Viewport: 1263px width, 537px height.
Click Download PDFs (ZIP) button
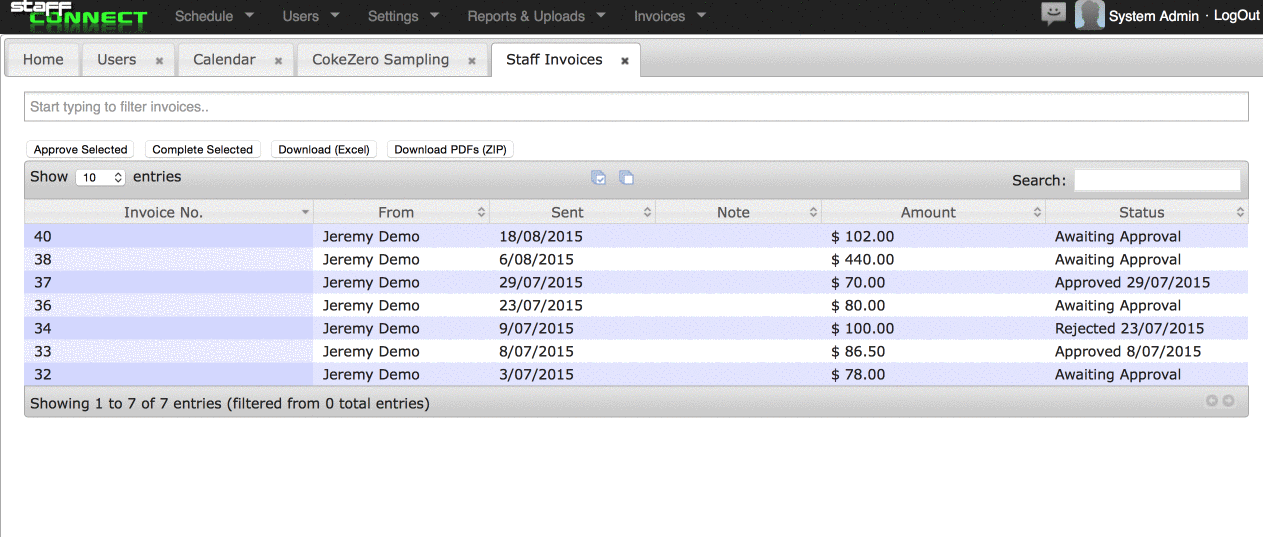coord(450,149)
